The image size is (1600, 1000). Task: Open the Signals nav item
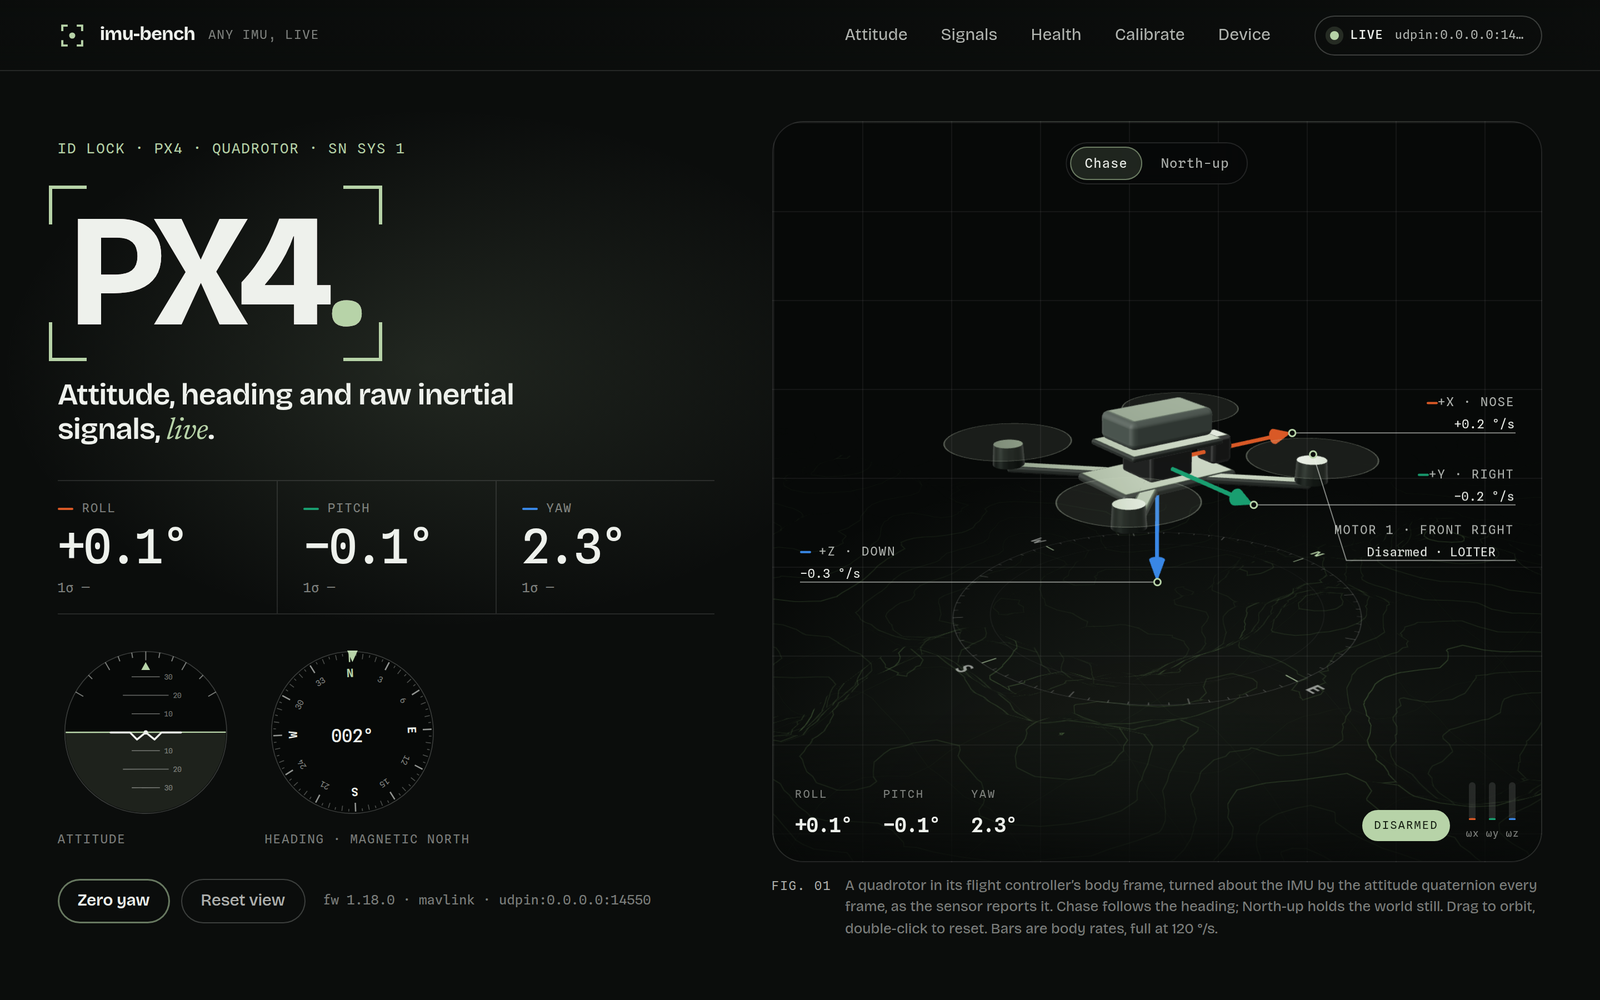tap(969, 35)
